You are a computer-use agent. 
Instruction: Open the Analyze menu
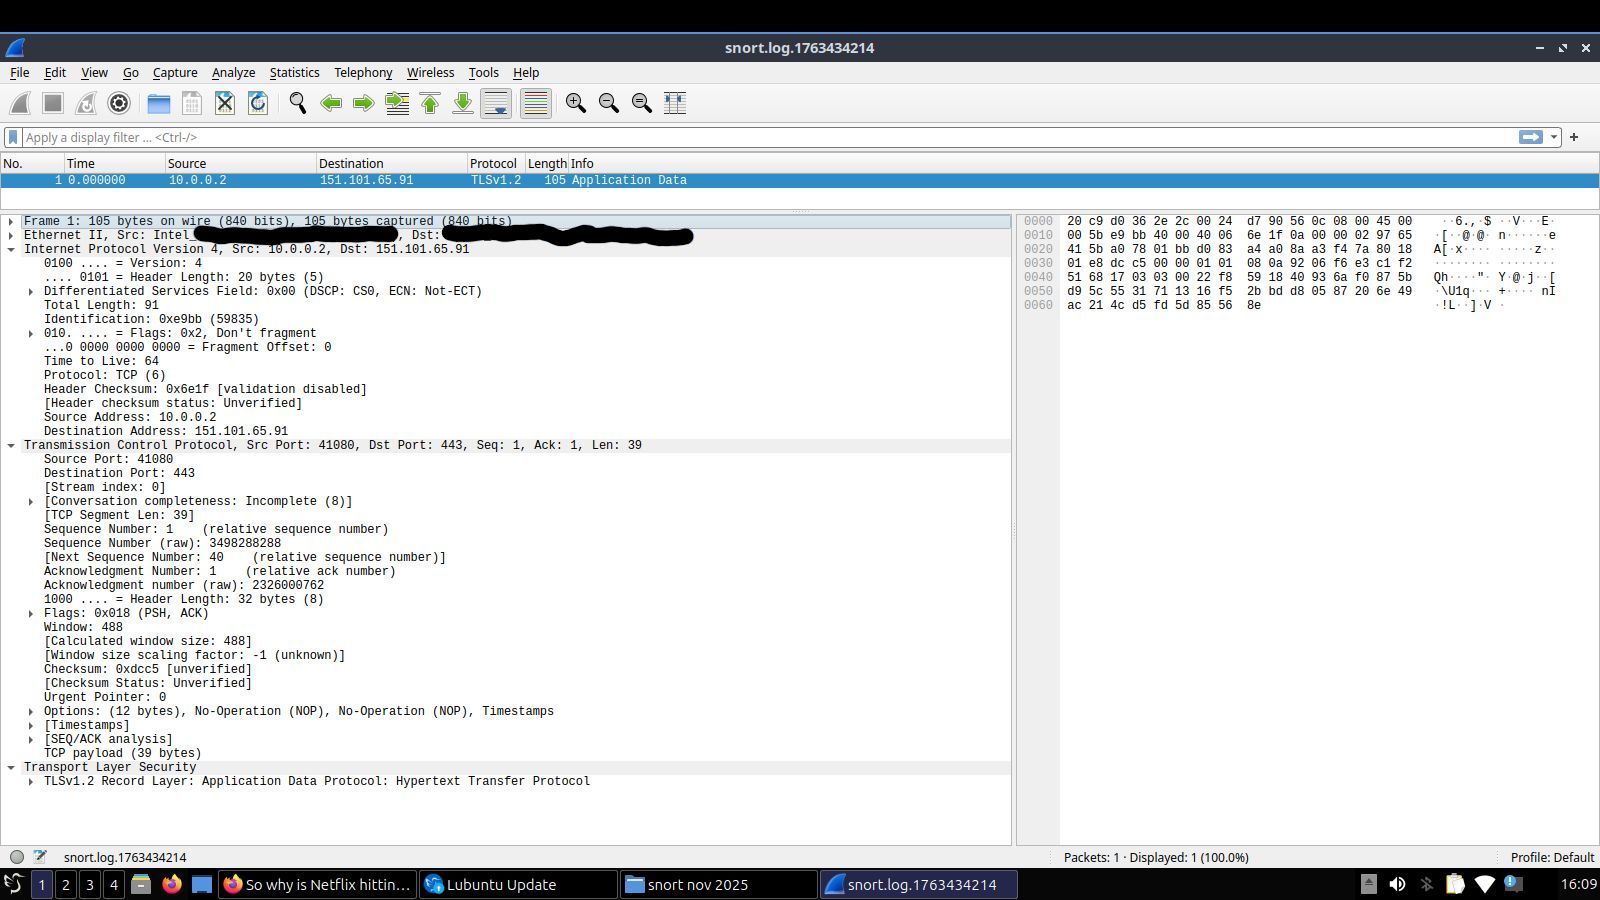[x=233, y=73]
